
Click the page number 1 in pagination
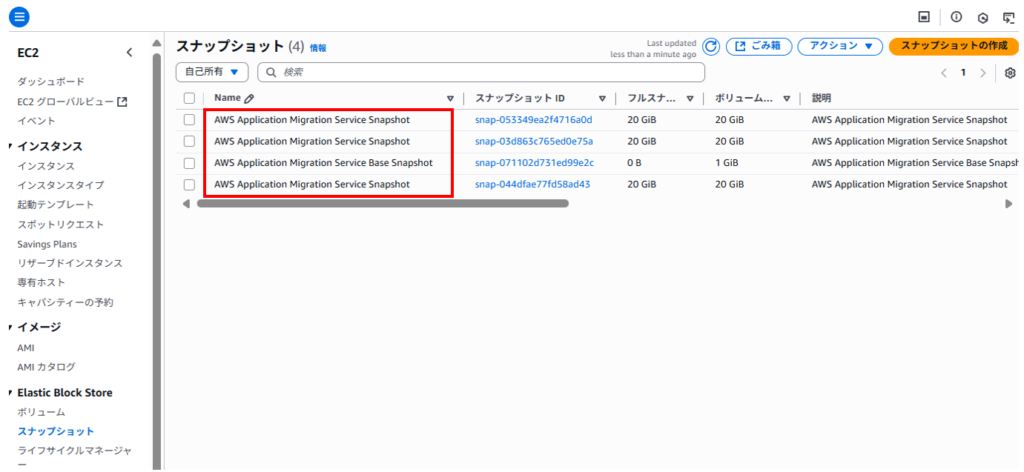click(963, 72)
